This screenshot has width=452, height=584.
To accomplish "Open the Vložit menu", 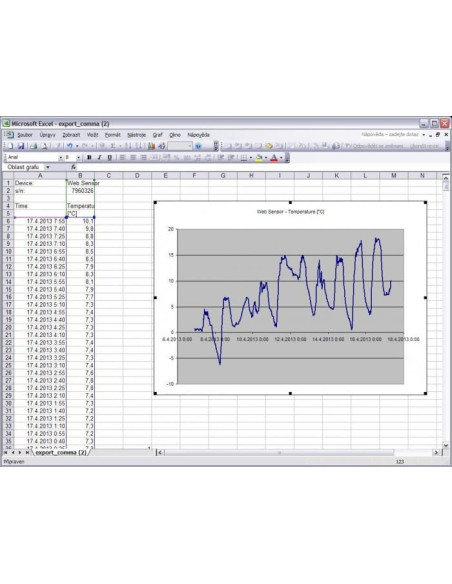I will (92, 135).
